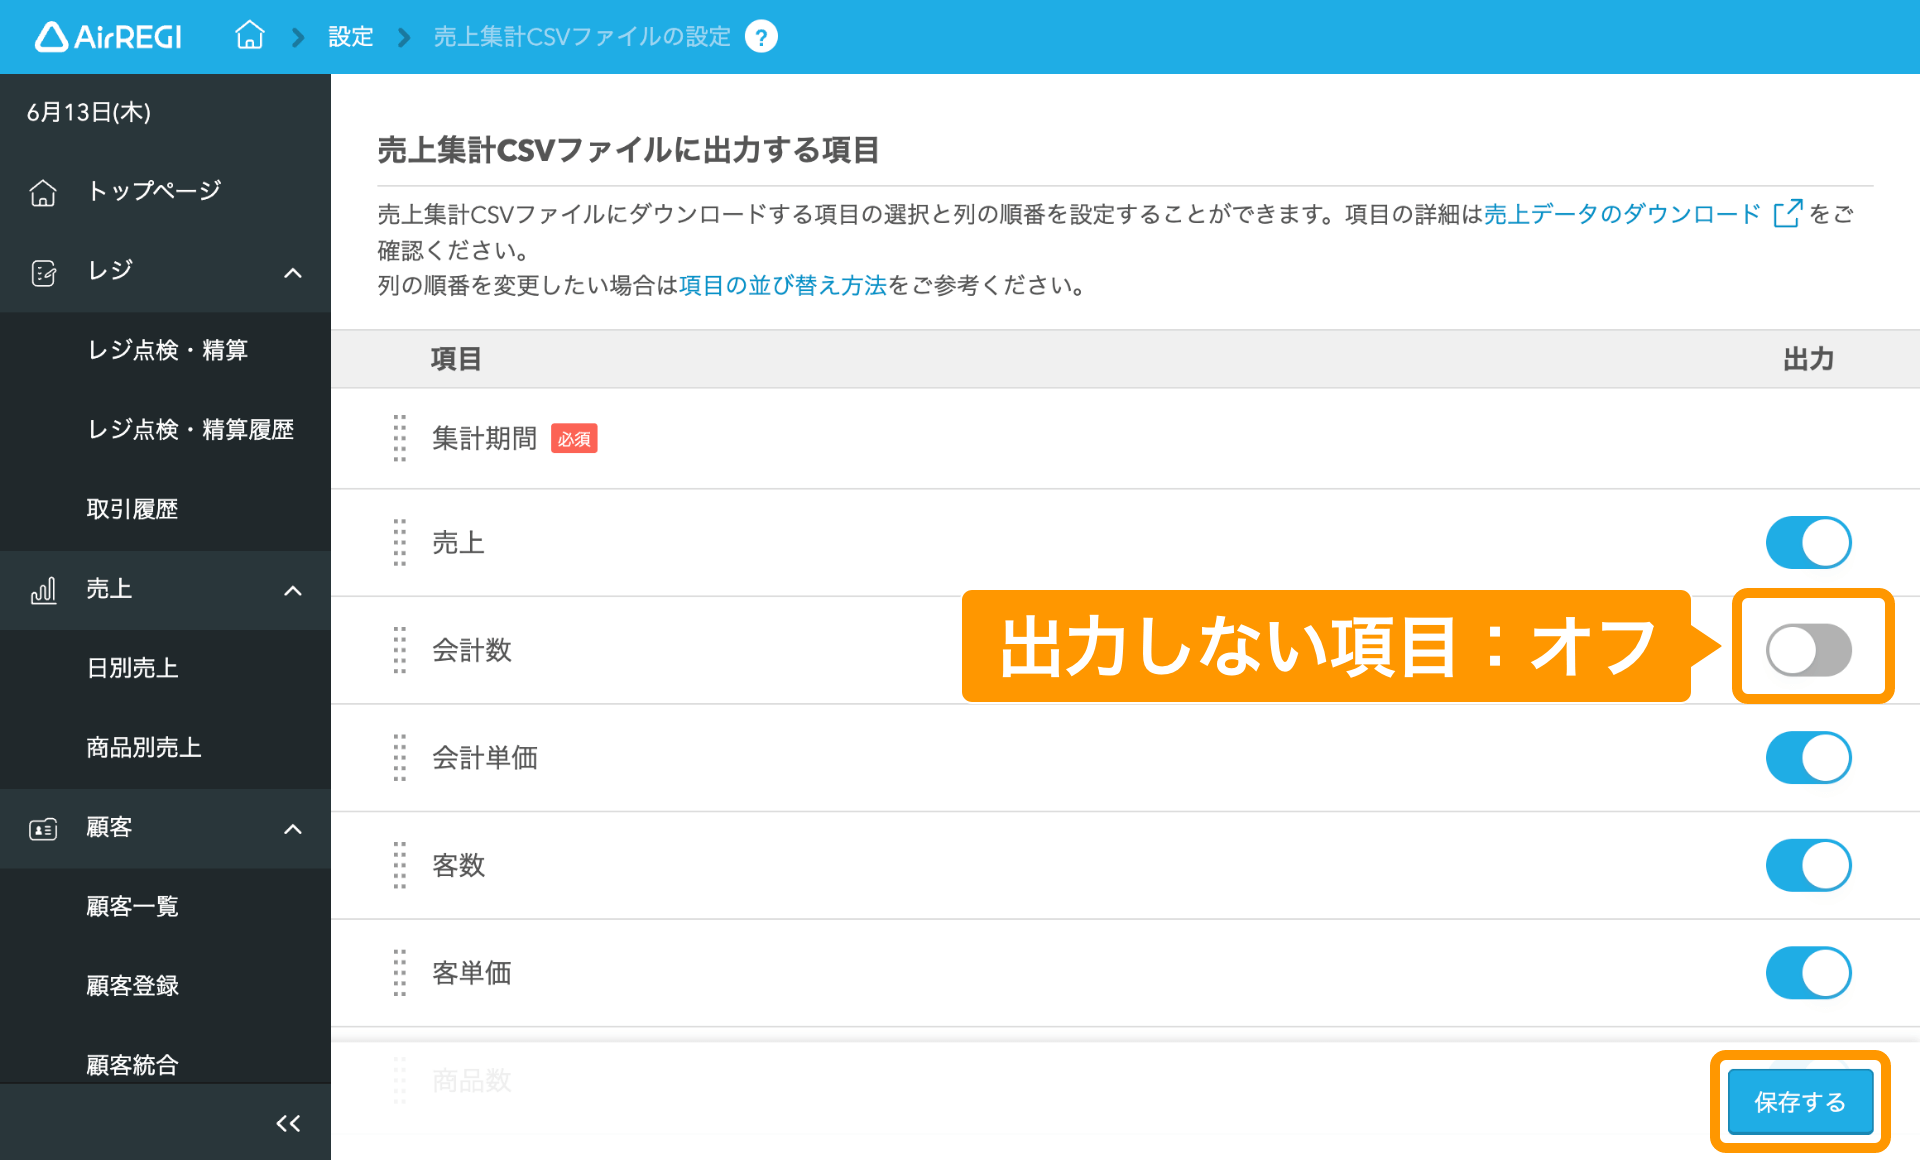Viewport: 1920px width, 1160px height.
Task: Open レジ点検・精算 menu item
Action: [x=167, y=350]
